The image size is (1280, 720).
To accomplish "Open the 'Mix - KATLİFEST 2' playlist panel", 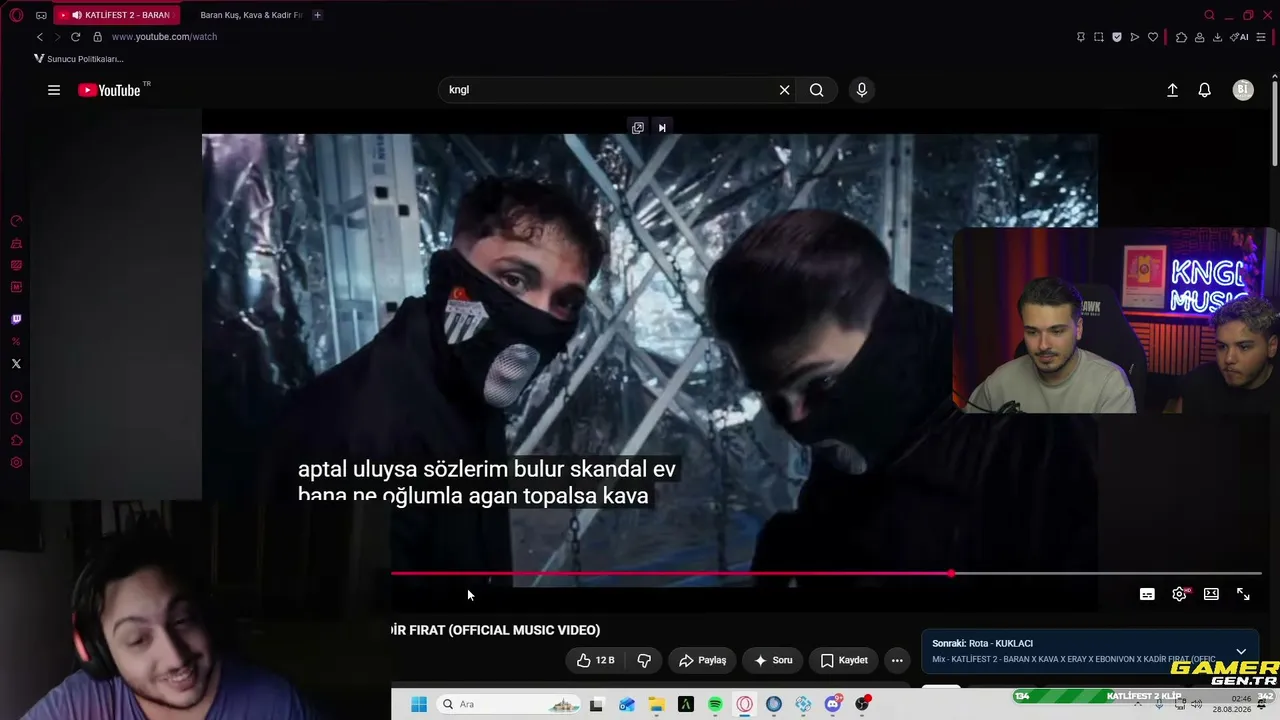I will pos(1088,651).
